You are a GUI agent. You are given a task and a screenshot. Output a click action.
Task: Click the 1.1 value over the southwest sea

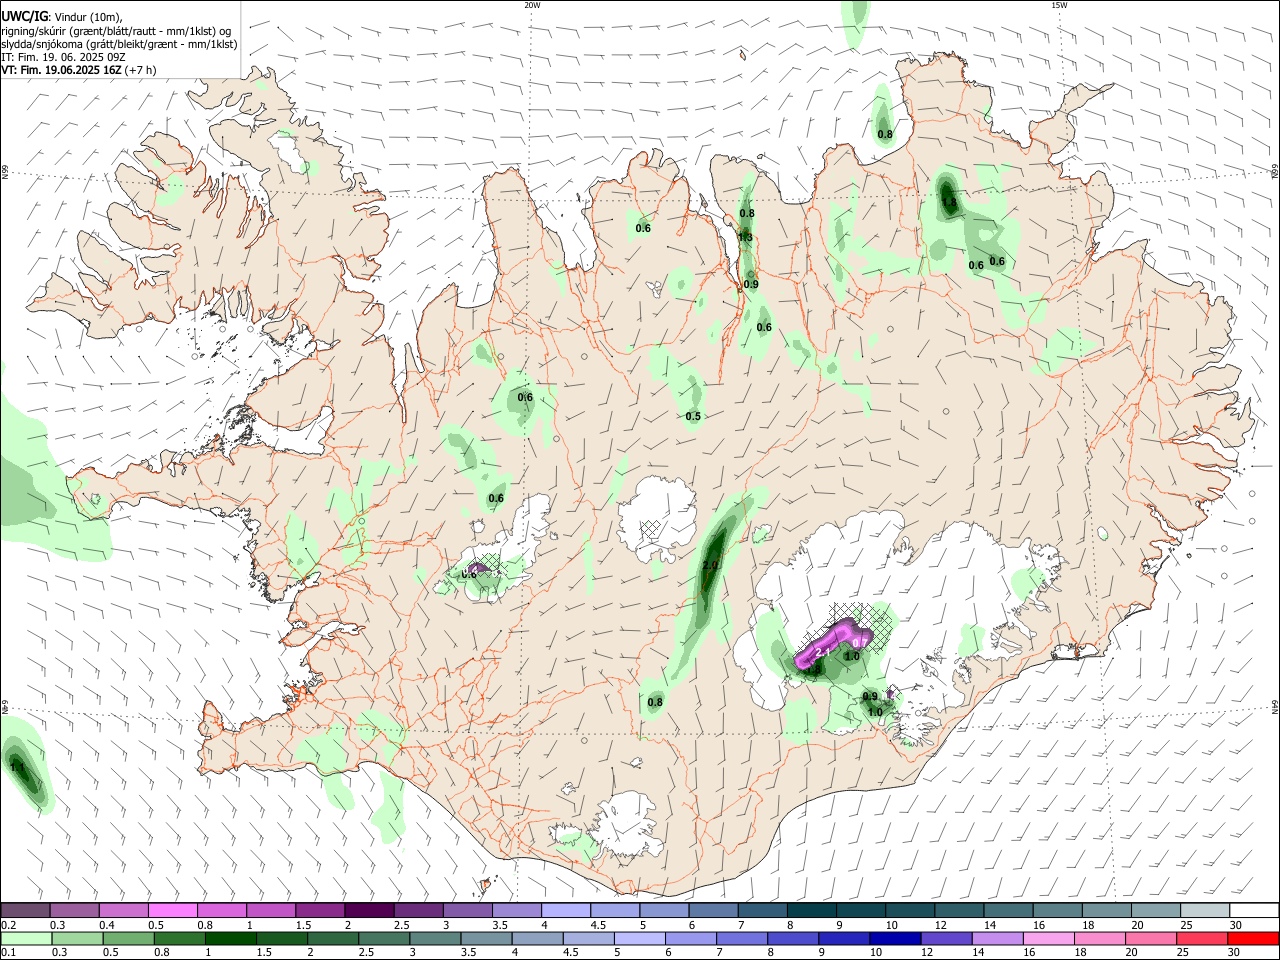pyautogui.click(x=17, y=766)
